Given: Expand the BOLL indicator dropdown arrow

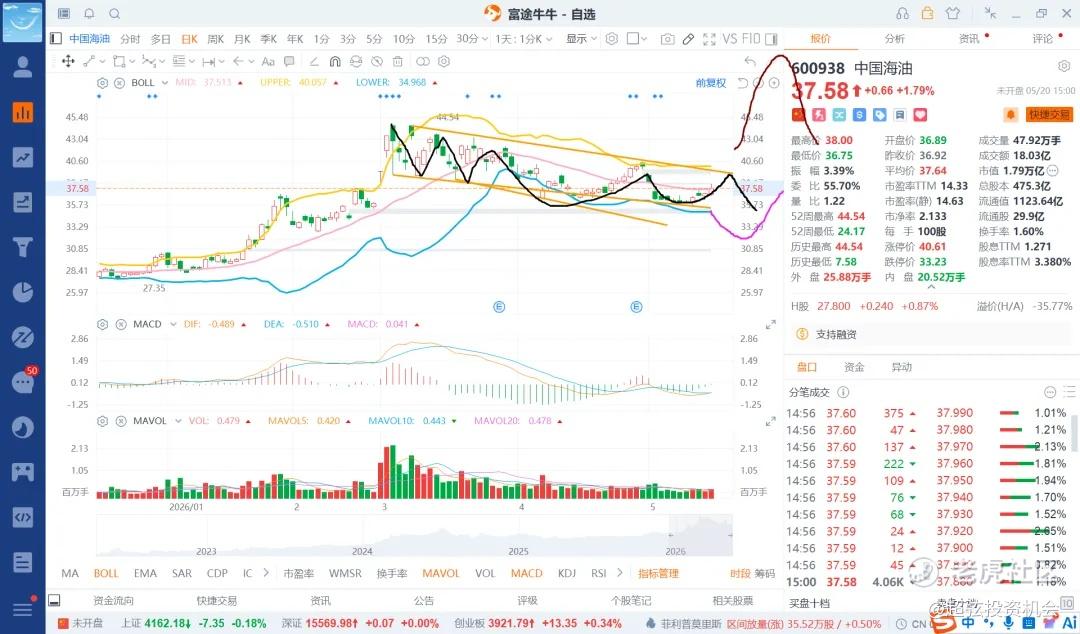Looking at the screenshot, I should click(x=165, y=83).
